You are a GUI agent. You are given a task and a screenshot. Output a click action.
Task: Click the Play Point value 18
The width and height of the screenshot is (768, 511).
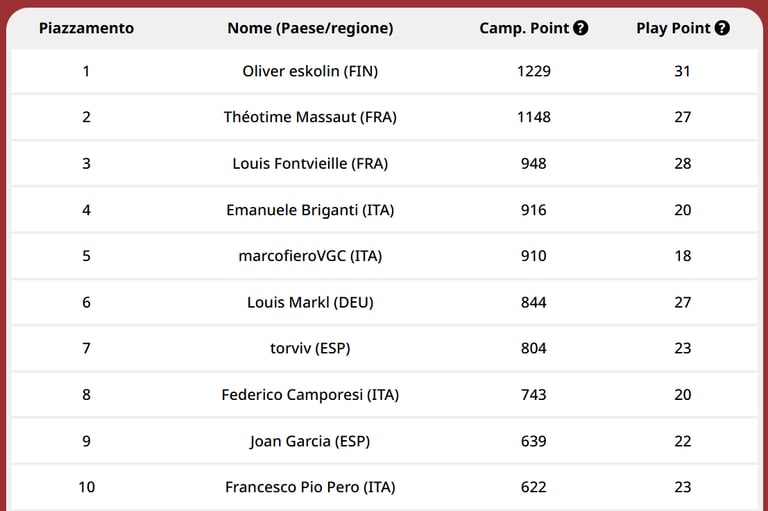[x=683, y=256]
